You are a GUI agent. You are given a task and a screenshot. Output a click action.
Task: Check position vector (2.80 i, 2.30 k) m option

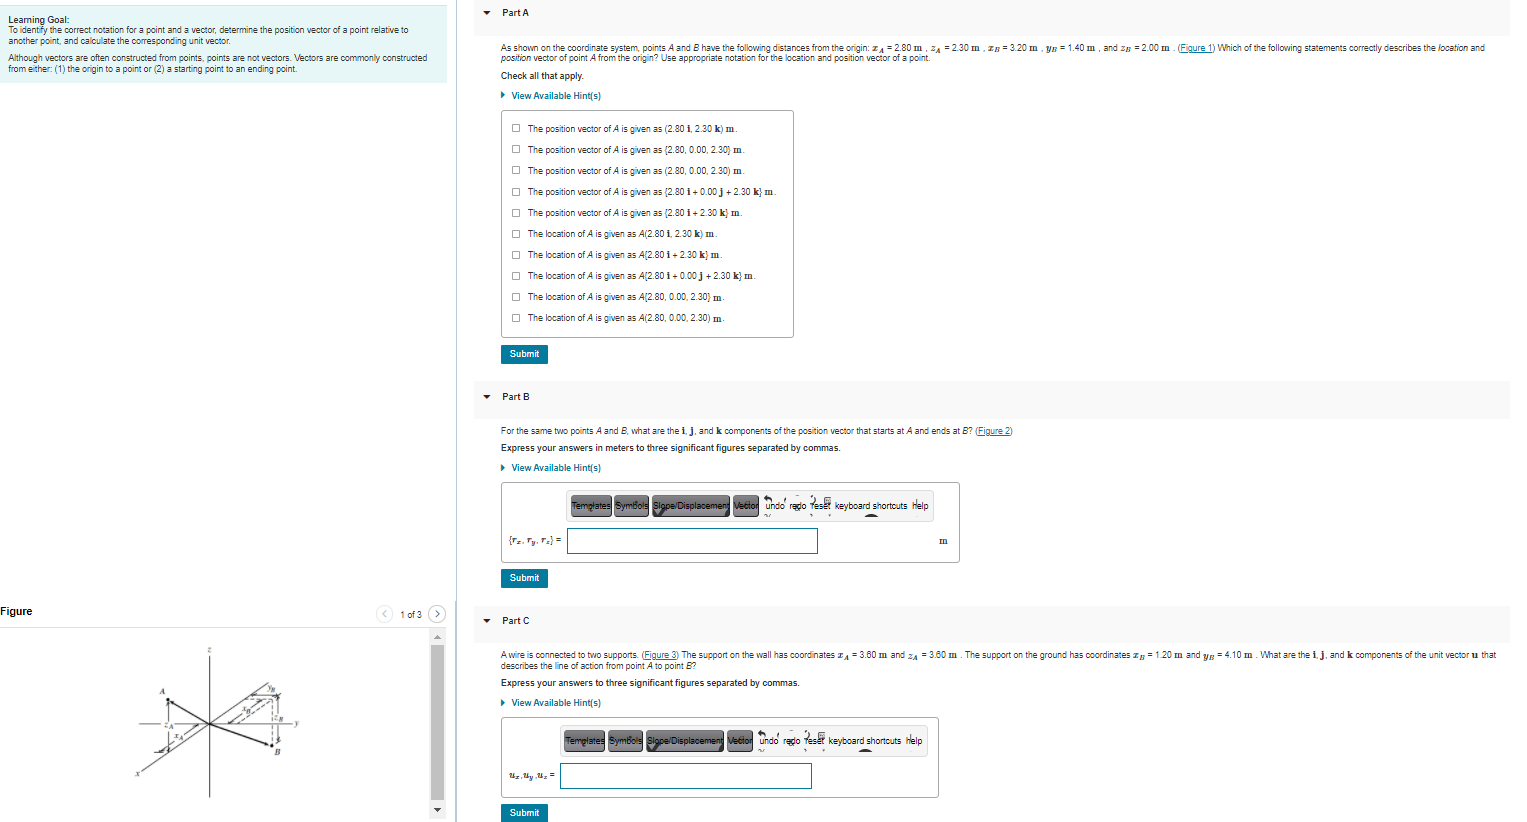[x=516, y=128]
